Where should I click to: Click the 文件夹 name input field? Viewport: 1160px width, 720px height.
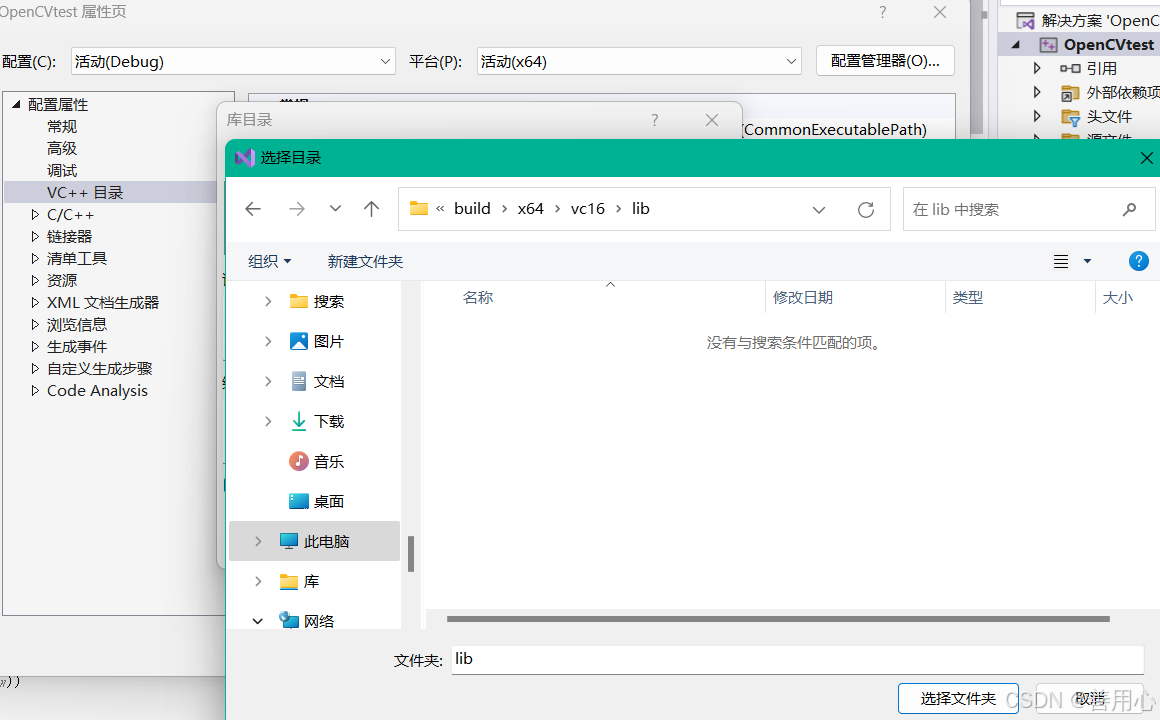tap(798, 659)
